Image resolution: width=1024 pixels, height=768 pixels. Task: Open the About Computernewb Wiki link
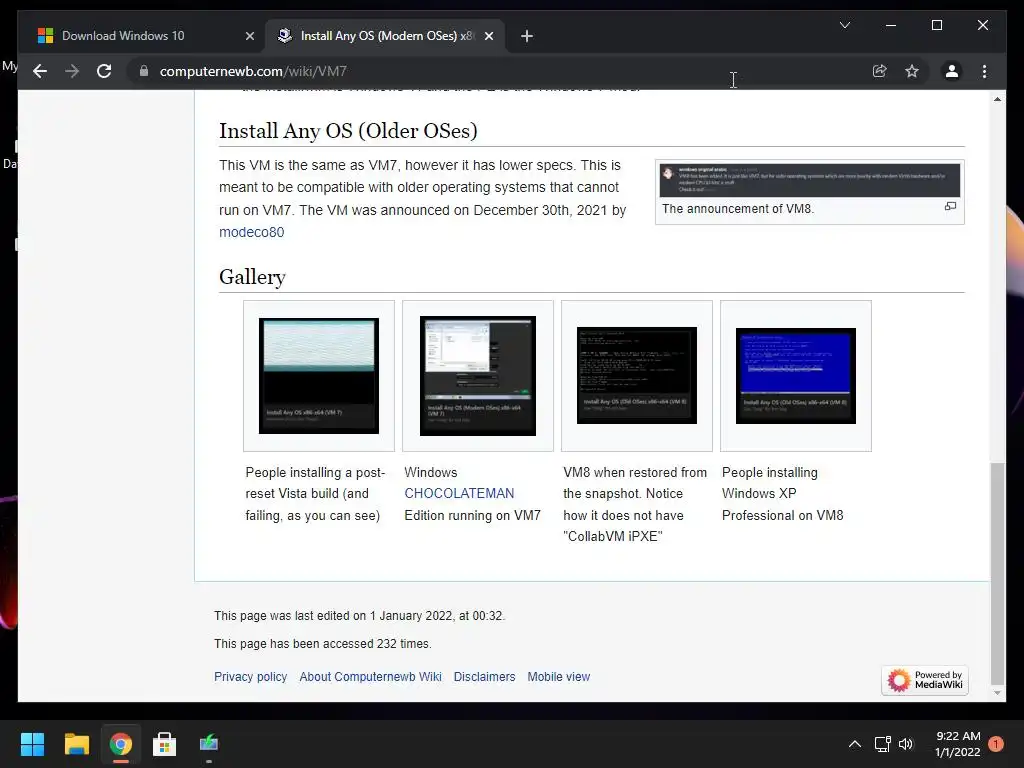(370, 677)
